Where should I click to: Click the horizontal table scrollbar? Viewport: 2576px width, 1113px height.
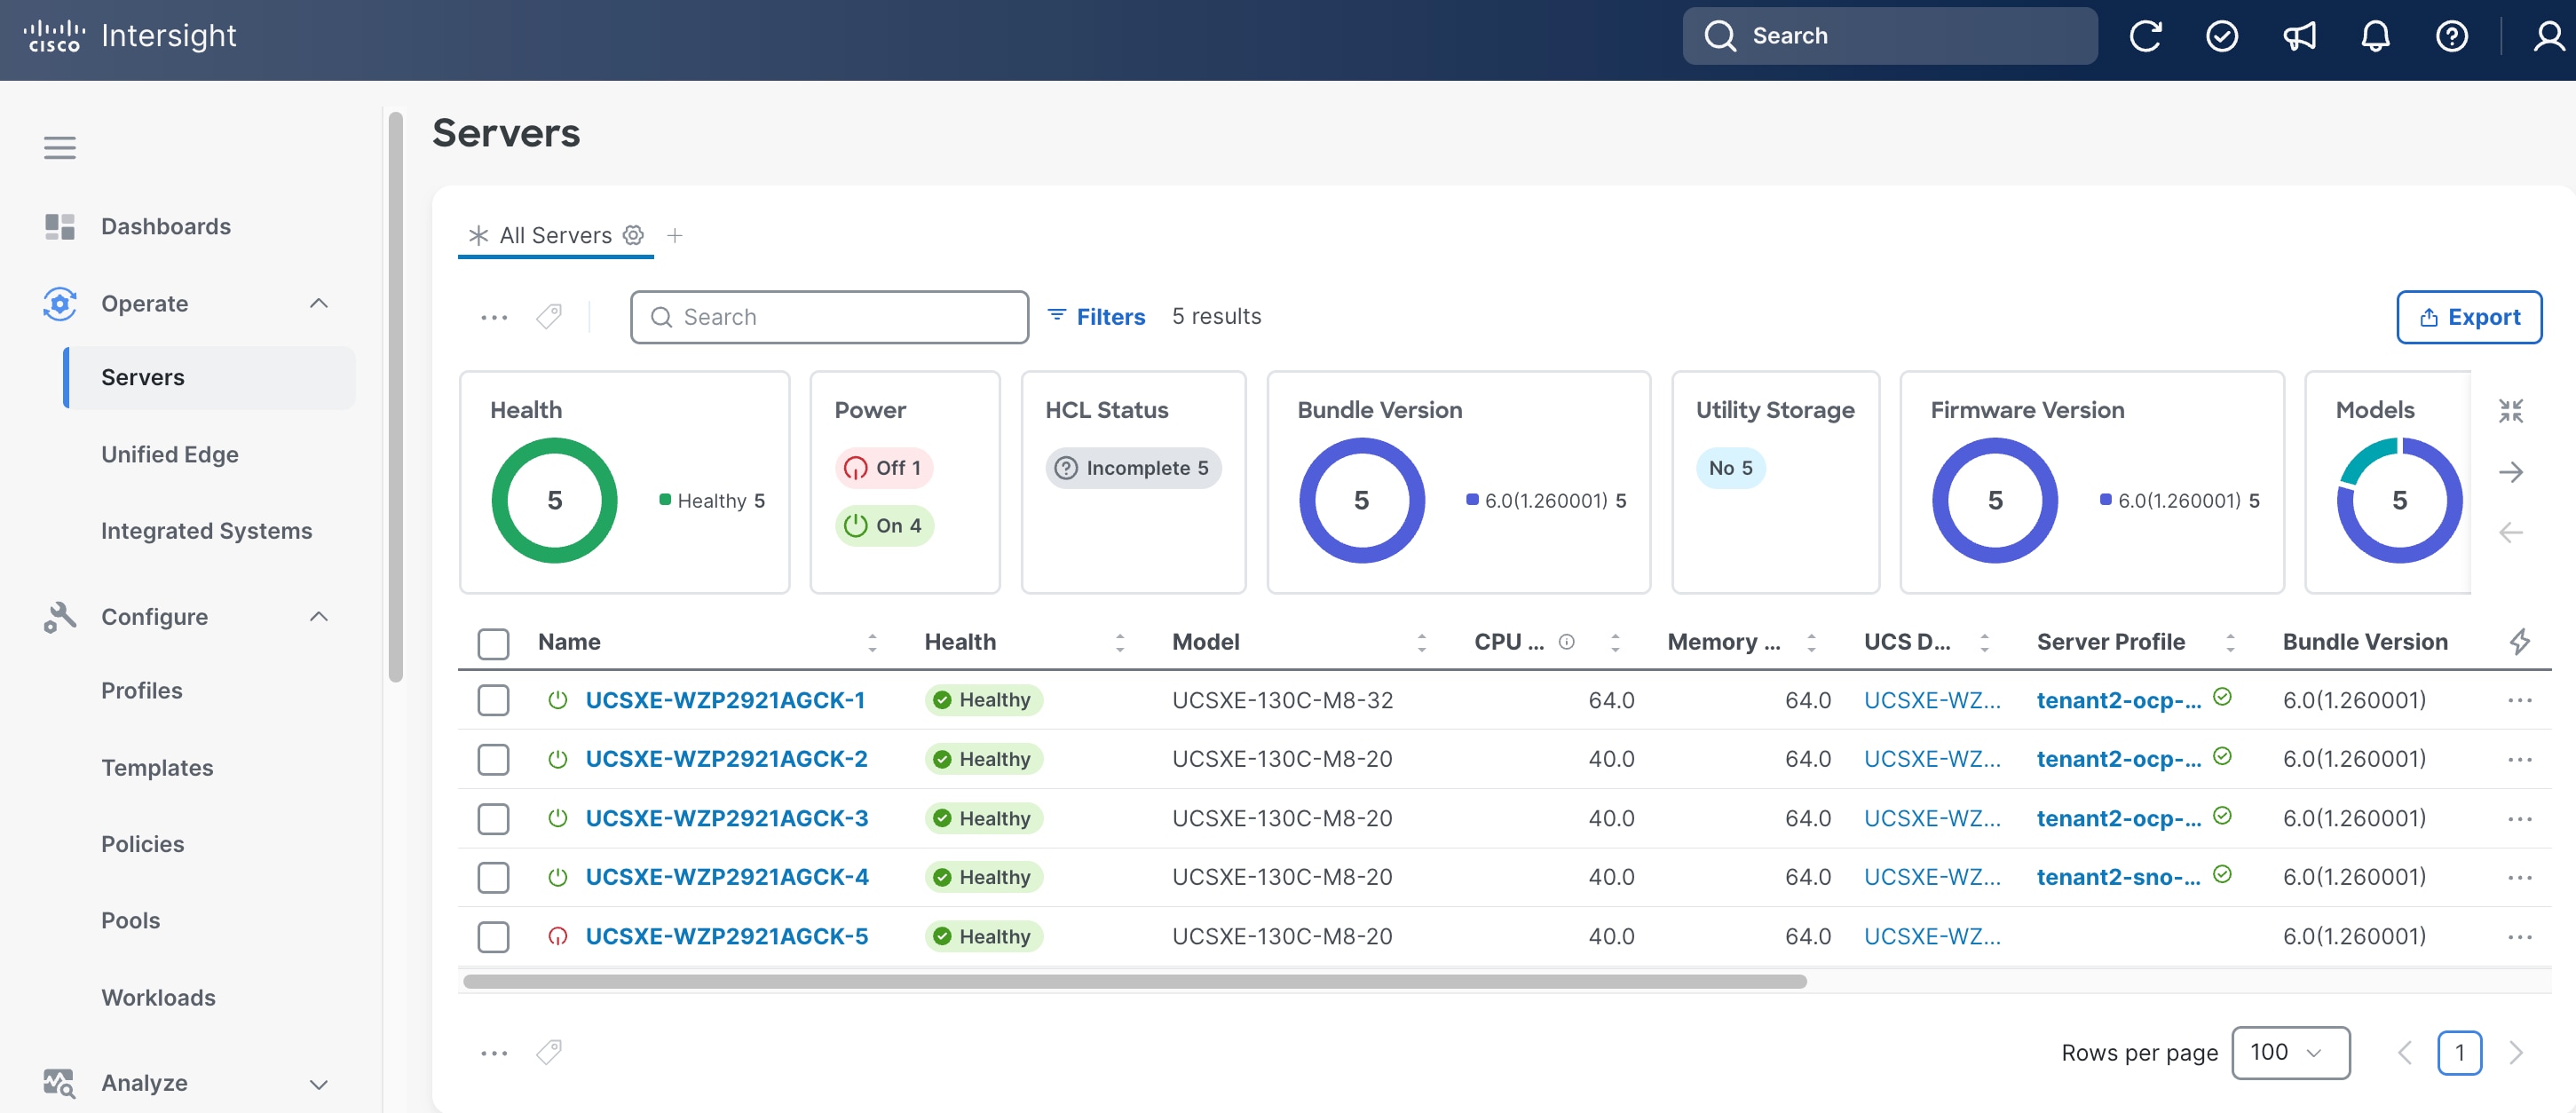tap(1134, 981)
